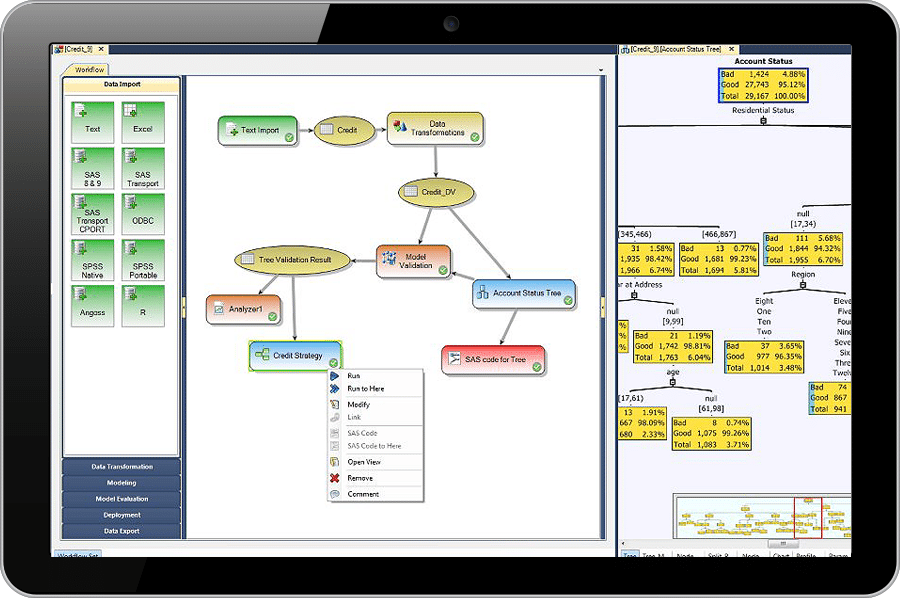This screenshot has height=599, width=900.
Task: Close the Credit_9 document tab
Action: coord(101,49)
